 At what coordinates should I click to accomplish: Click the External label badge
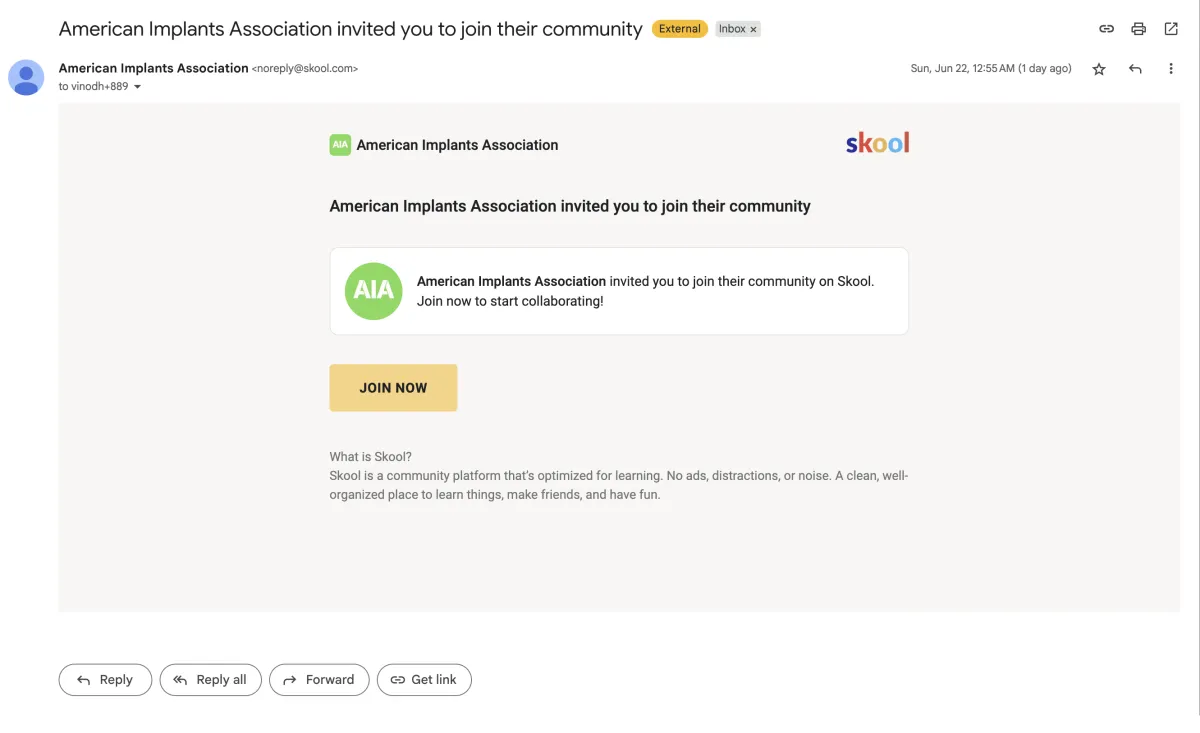[680, 29]
